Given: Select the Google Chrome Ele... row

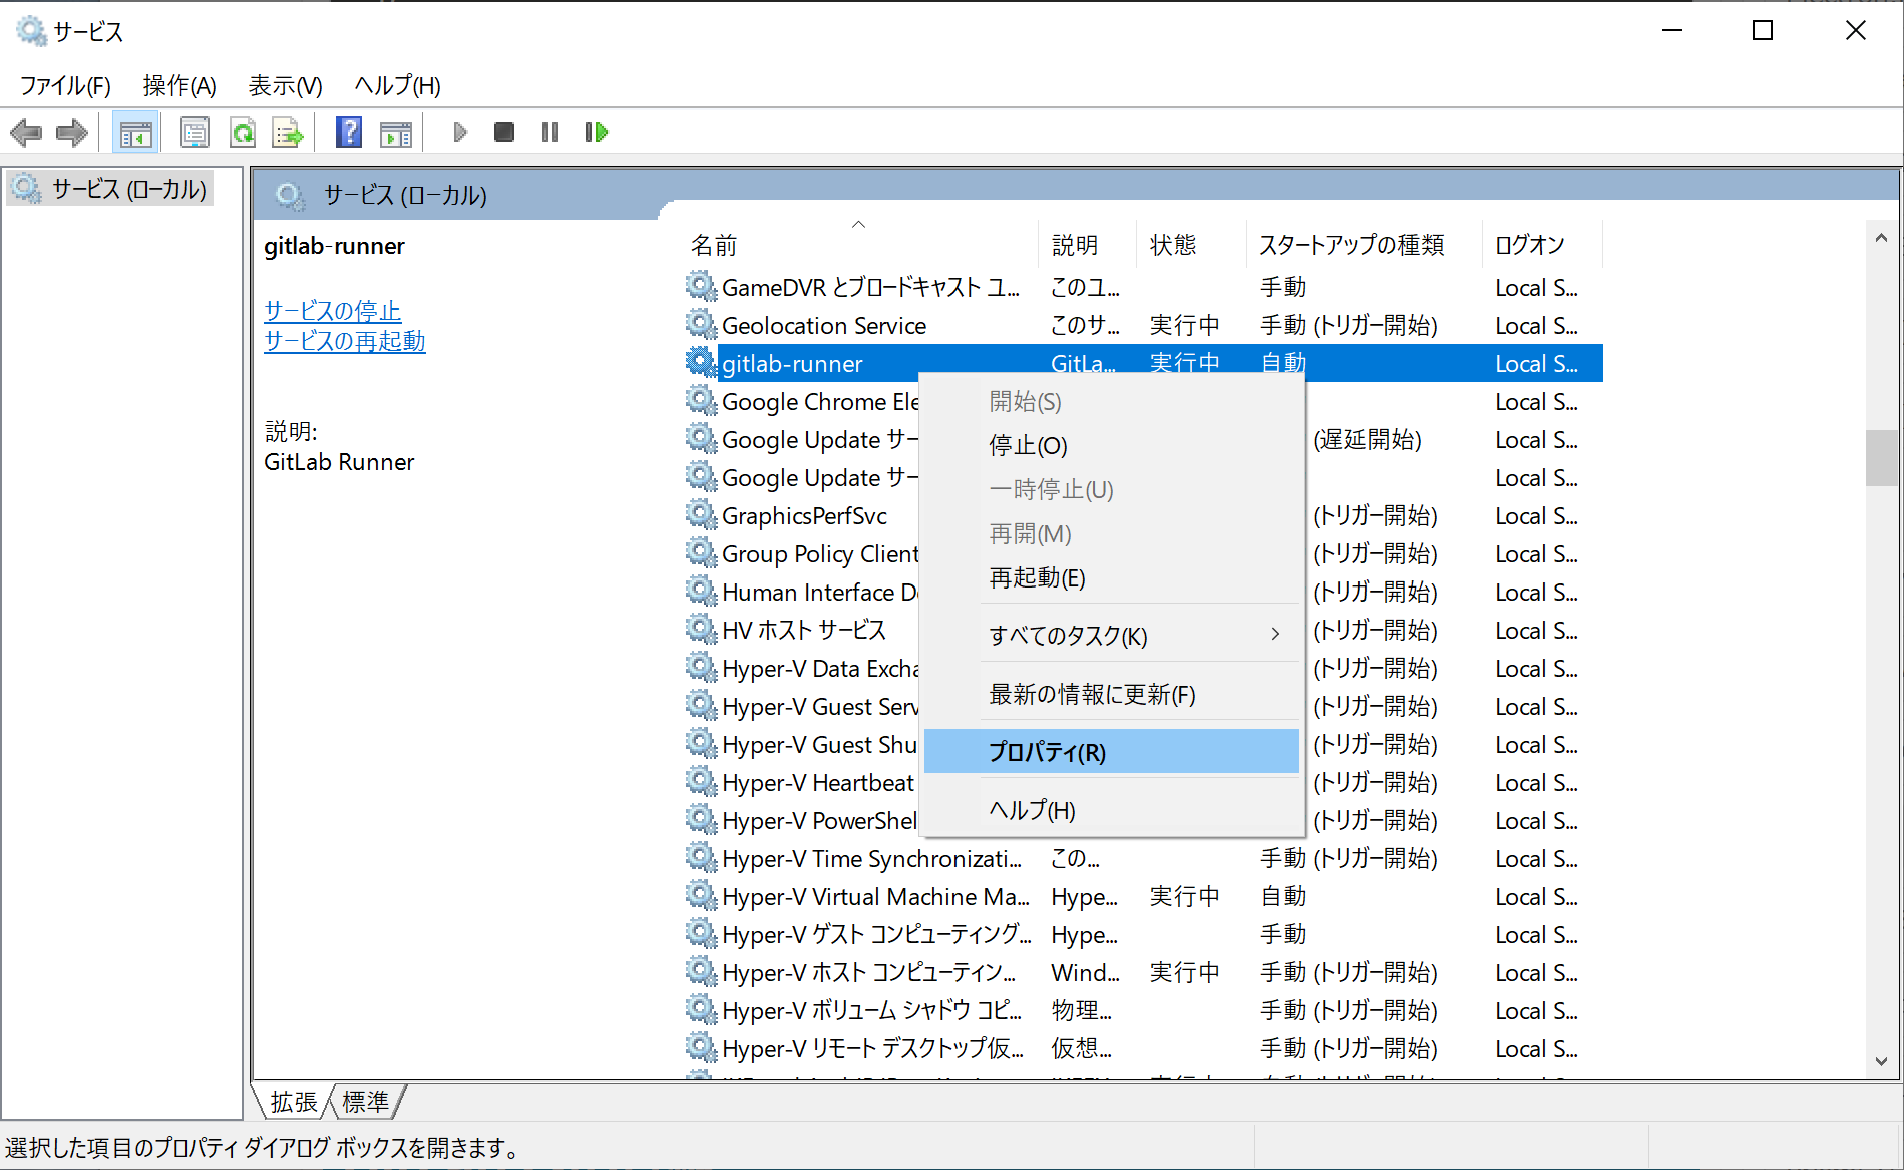Looking at the screenshot, I should [x=804, y=401].
